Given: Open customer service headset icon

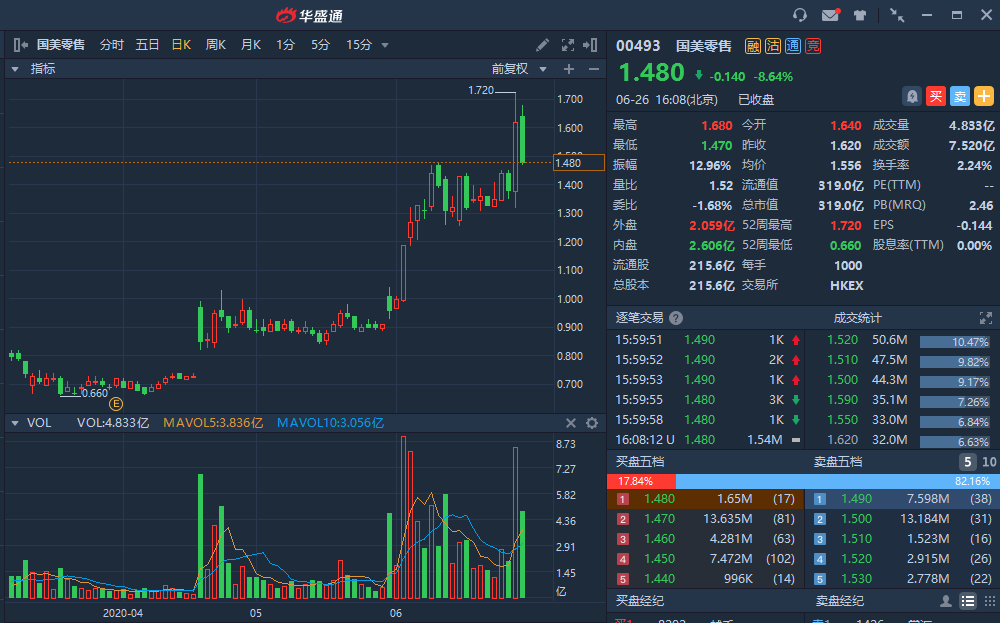Looking at the screenshot, I should click(x=800, y=15).
